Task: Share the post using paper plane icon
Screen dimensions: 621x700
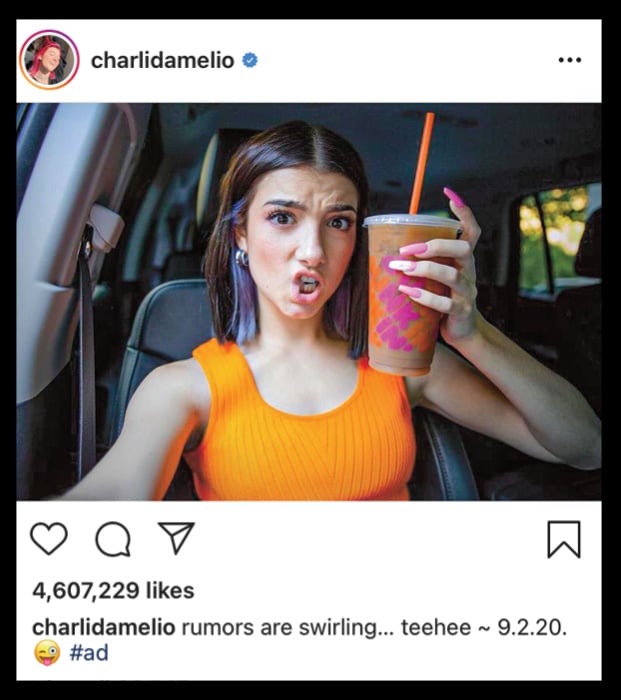Action: [176, 538]
